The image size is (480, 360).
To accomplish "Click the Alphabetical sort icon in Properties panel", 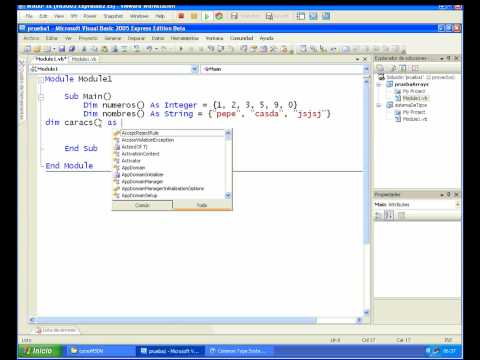I will (x=389, y=216).
